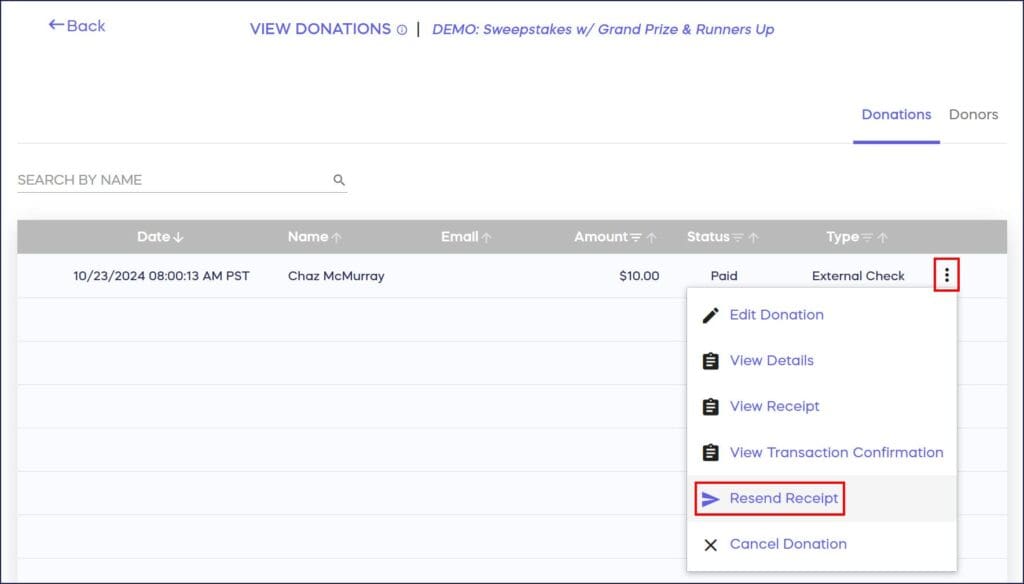Click the clipboard icon beside View Details
Image resolution: width=1024 pixels, height=584 pixels.
click(711, 360)
